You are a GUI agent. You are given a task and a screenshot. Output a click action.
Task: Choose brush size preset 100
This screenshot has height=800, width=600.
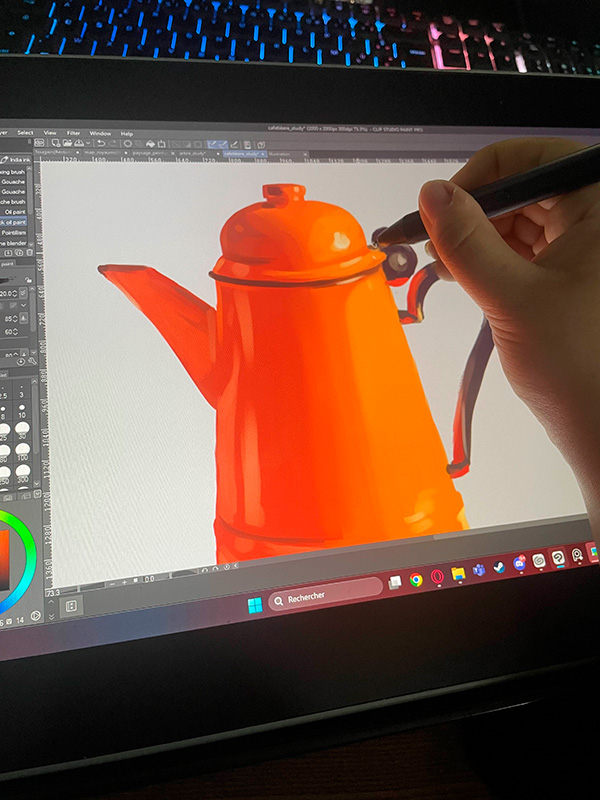click(22, 452)
